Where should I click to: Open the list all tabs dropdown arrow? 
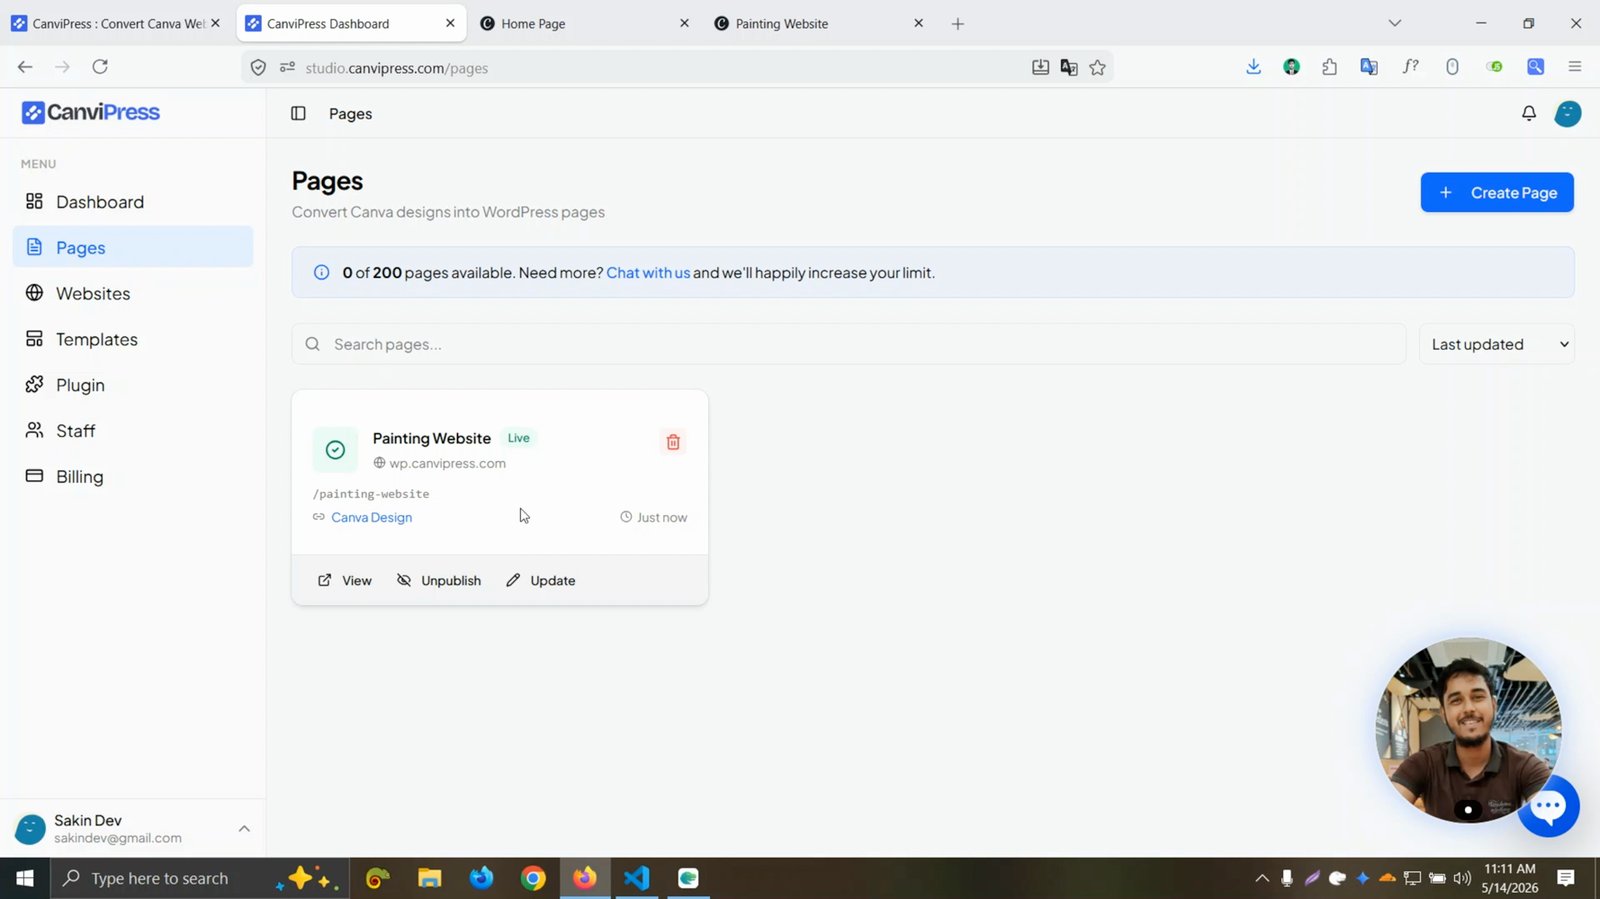[x=1394, y=23]
